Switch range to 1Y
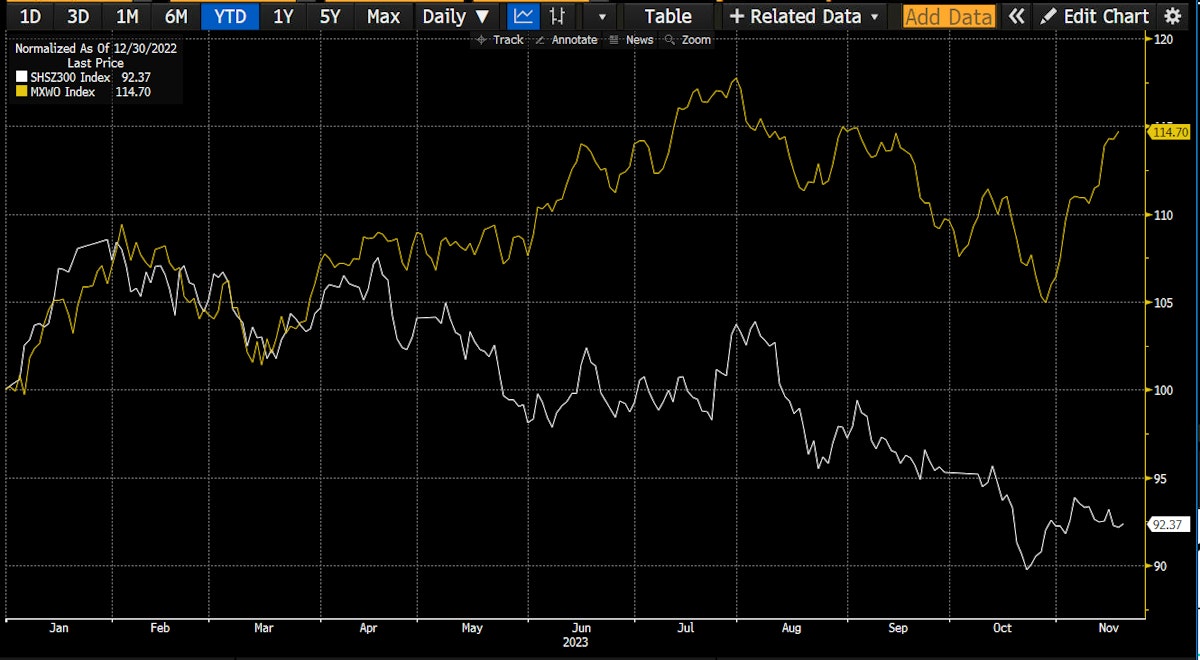 (x=283, y=16)
